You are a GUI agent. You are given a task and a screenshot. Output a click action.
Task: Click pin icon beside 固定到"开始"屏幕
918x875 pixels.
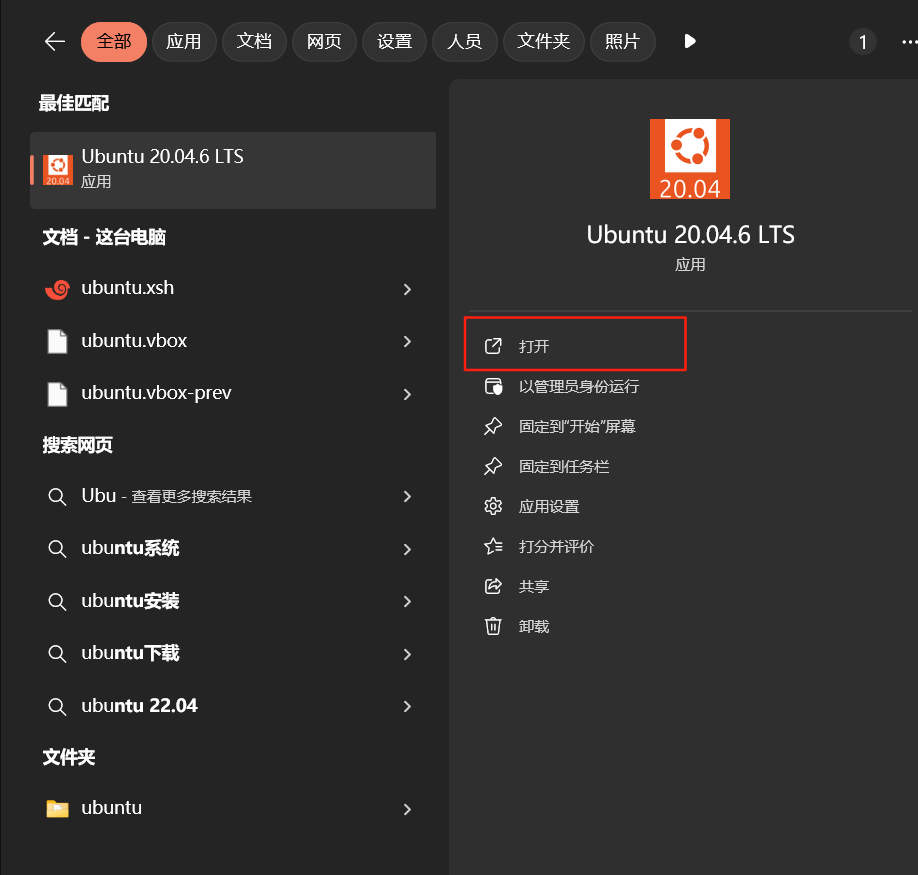coord(493,426)
